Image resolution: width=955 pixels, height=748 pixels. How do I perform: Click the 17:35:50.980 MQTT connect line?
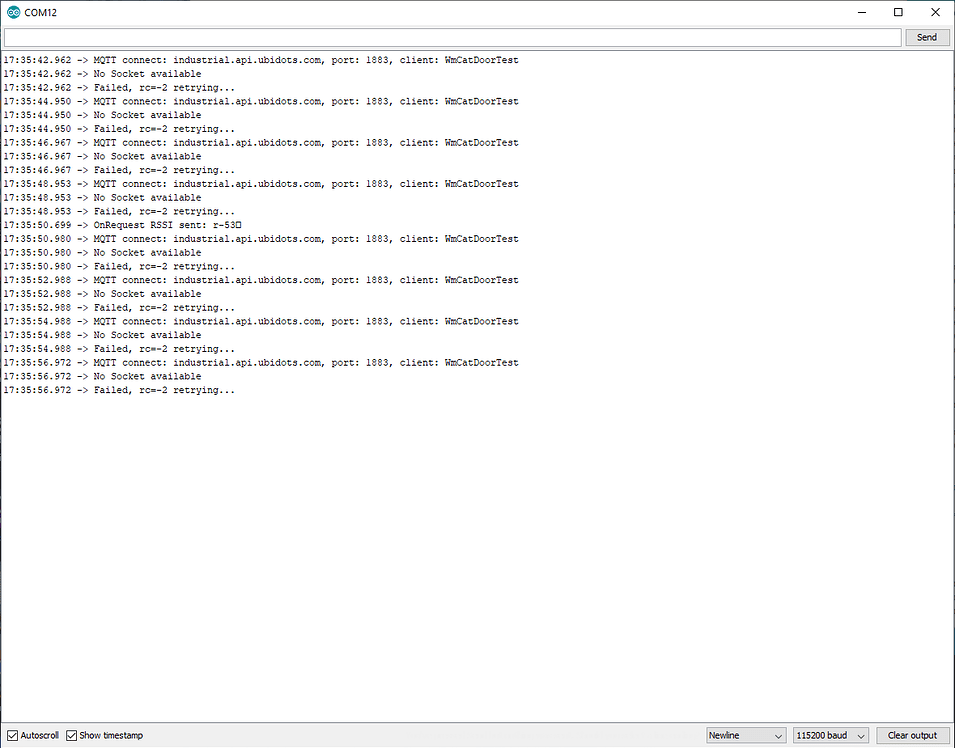(x=261, y=239)
